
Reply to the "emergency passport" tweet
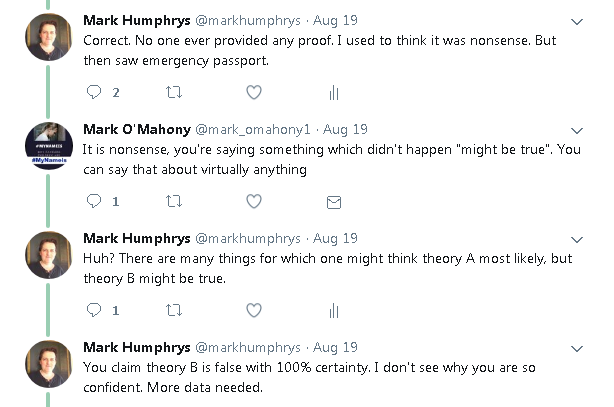point(95,92)
